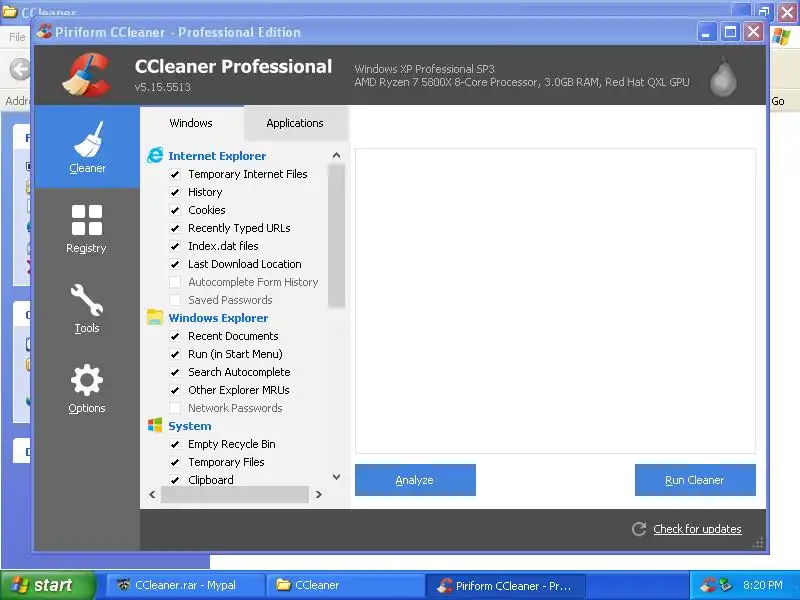
Task: Click horizontal scroll right arrow
Action: pyautogui.click(x=319, y=494)
